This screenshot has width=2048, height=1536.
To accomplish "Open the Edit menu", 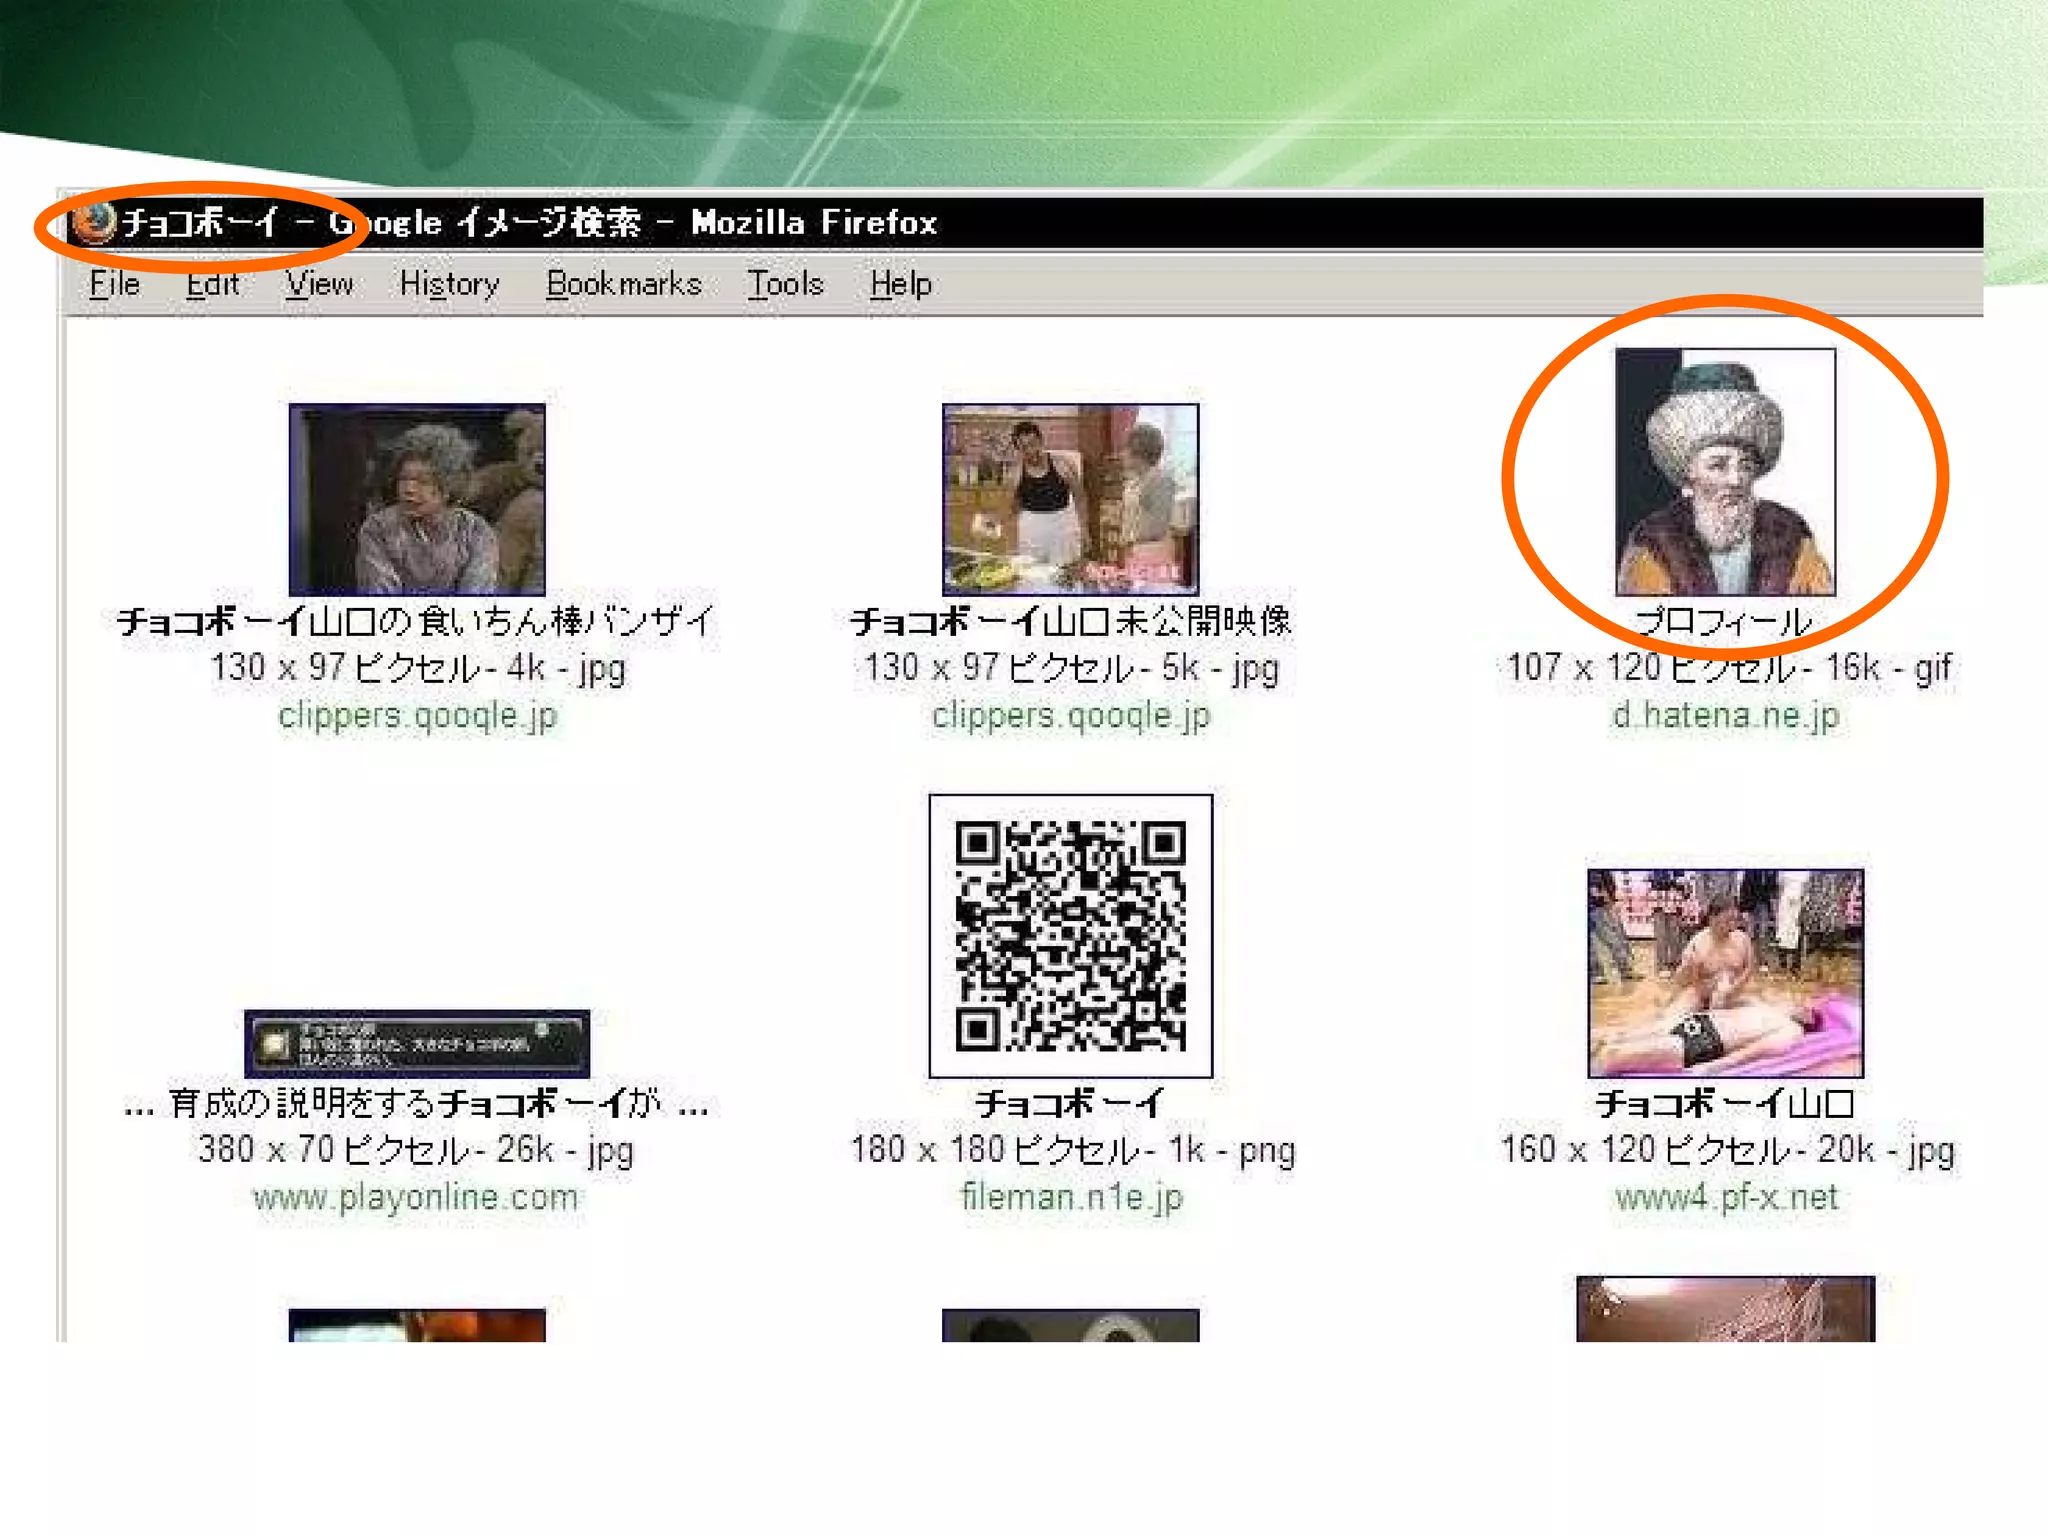I will (212, 285).
